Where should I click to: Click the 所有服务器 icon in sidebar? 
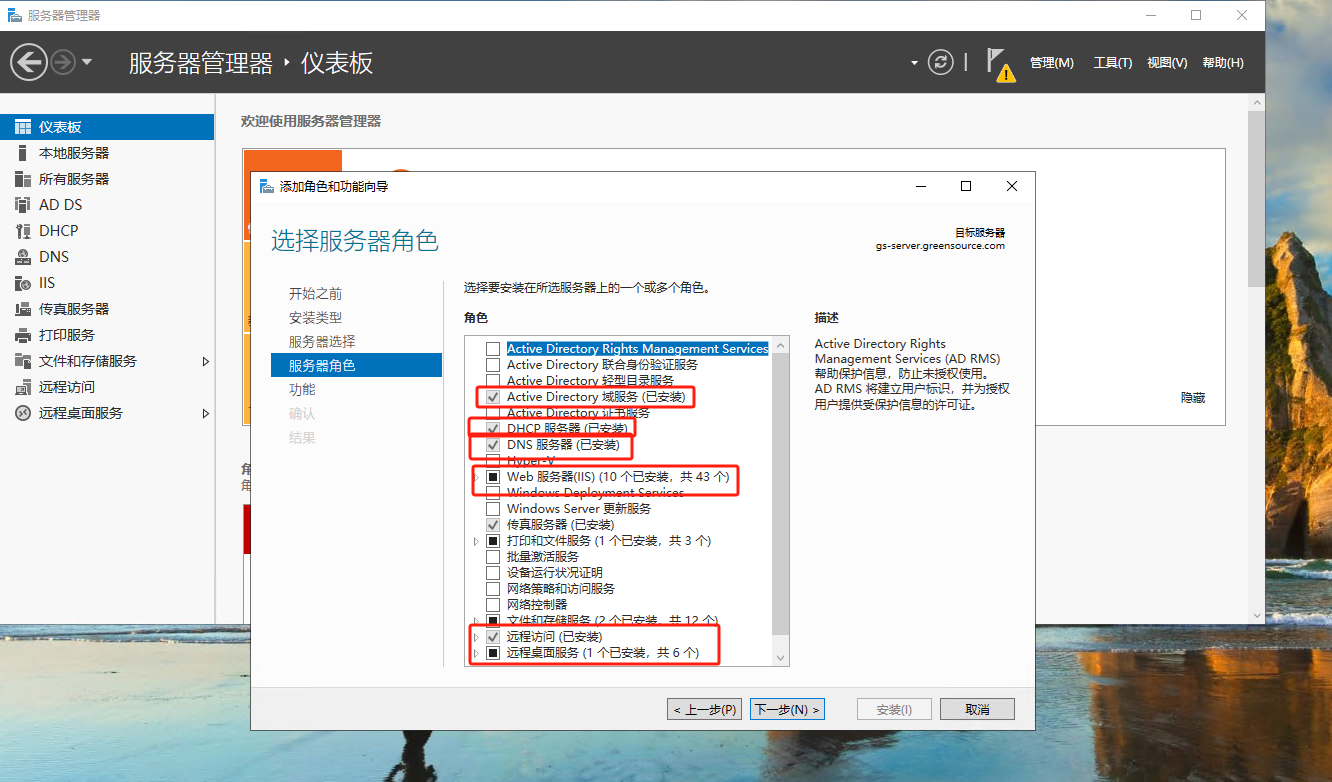22,179
